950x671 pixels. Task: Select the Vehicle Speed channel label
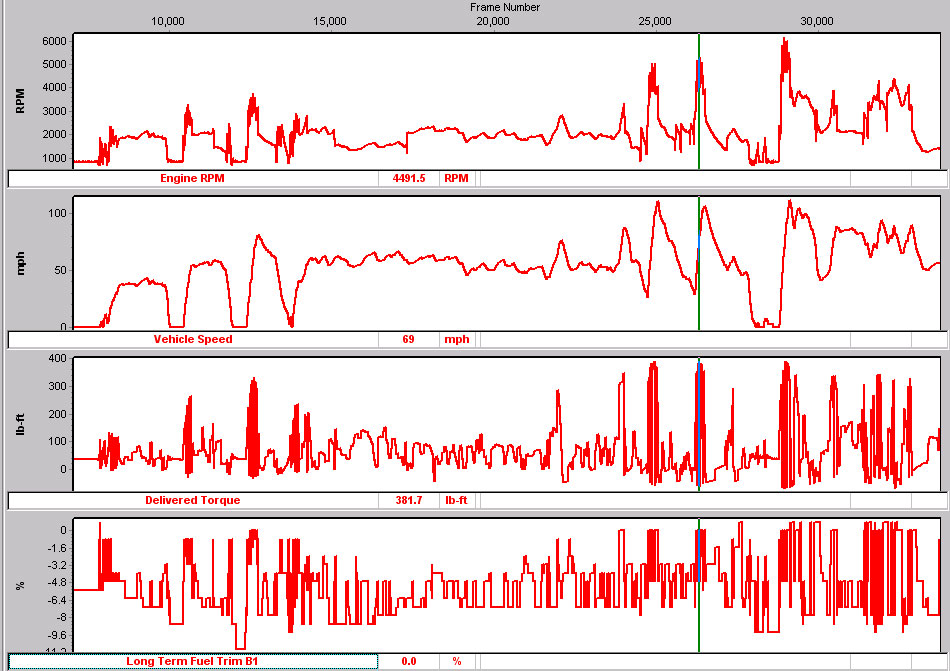click(x=193, y=339)
